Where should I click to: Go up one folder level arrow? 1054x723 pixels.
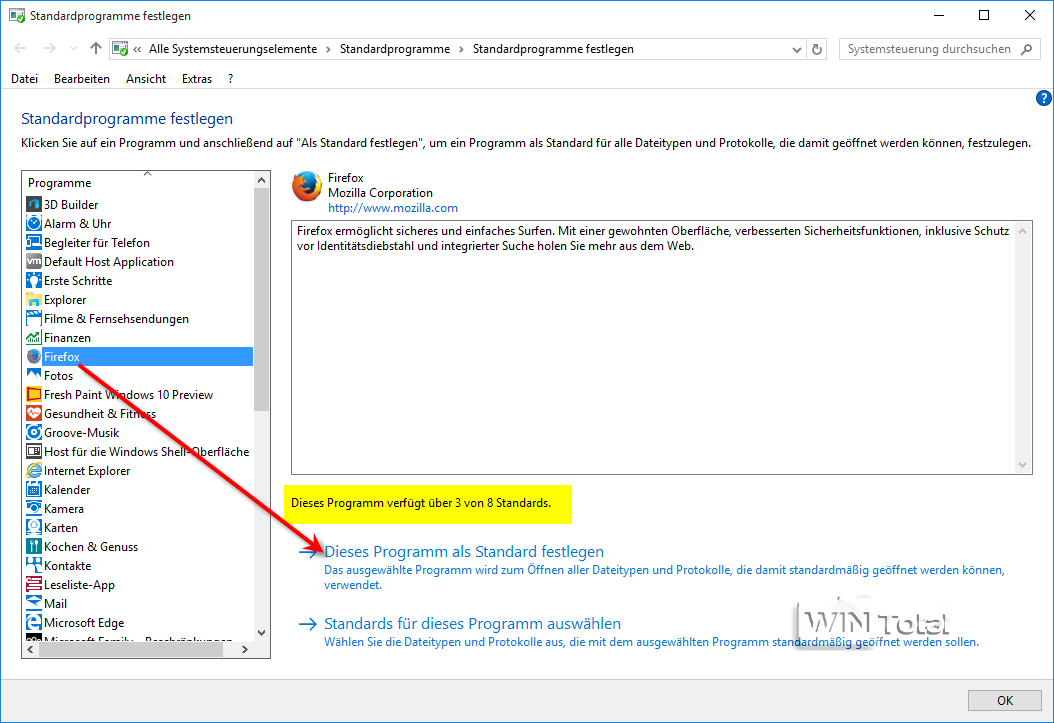[95, 48]
